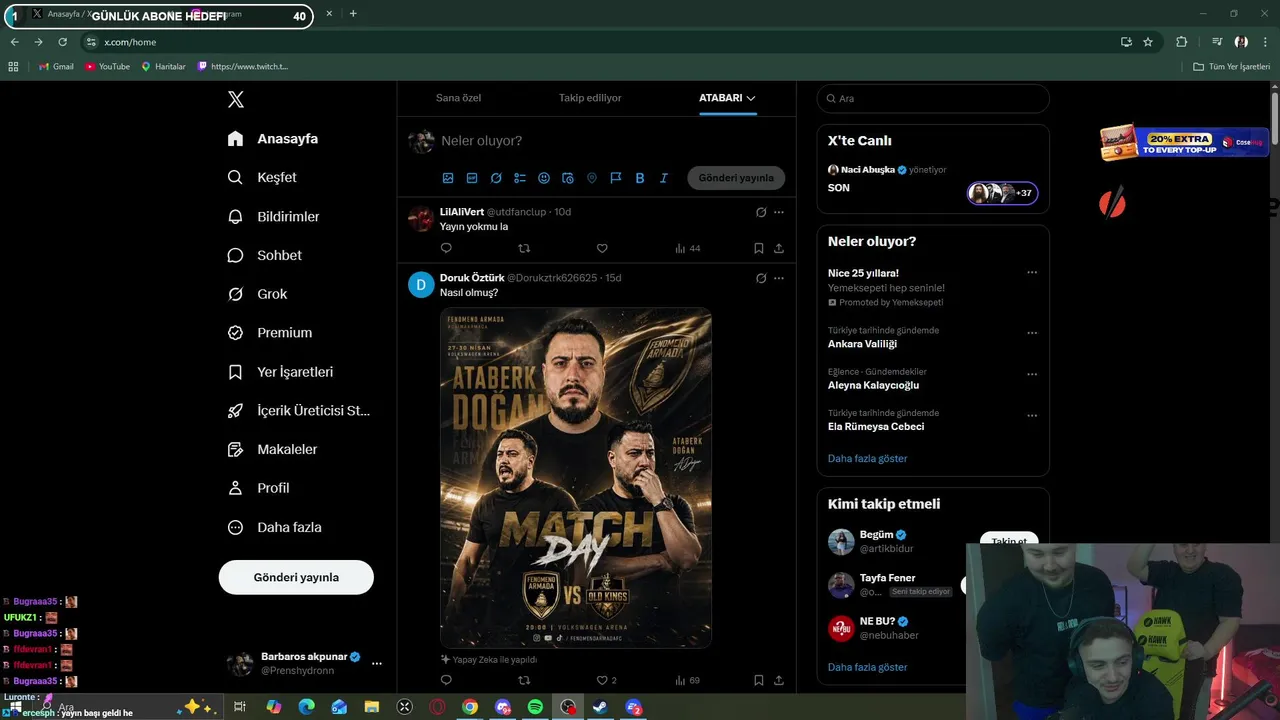The image size is (1280, 720).
Task: Open browser extensions puzzle icon
Action: coord(1182,42)
